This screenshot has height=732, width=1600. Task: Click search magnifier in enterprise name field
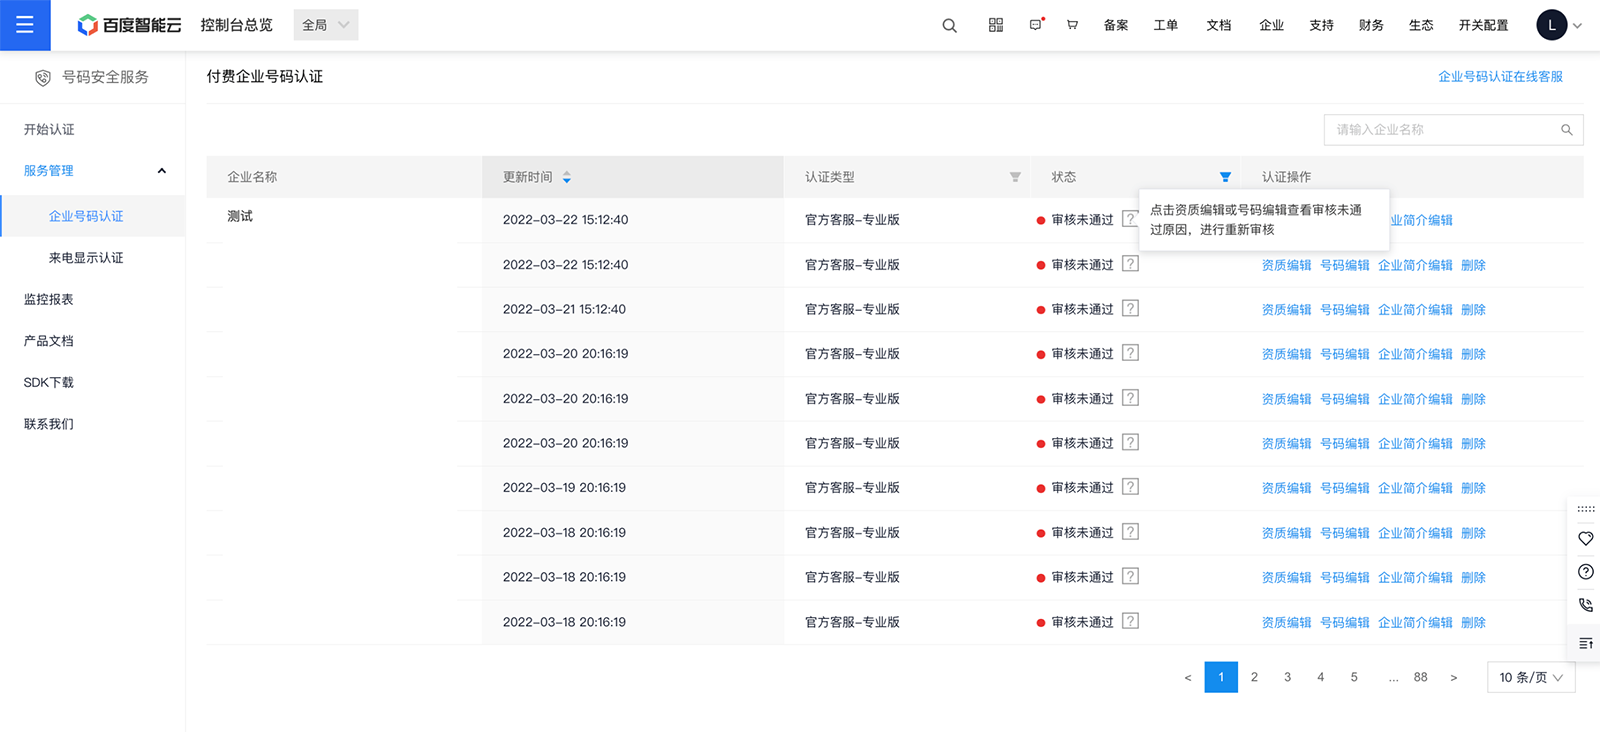tap(1567, 130)
